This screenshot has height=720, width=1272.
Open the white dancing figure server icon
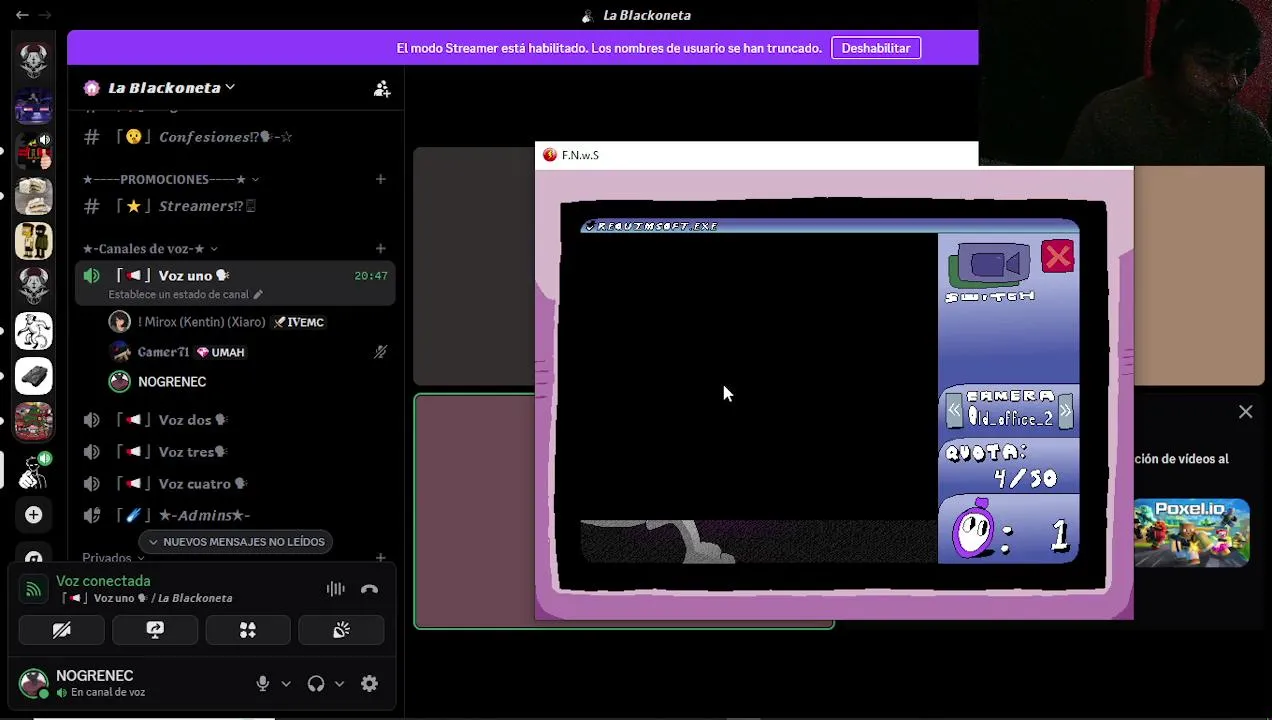34,331
